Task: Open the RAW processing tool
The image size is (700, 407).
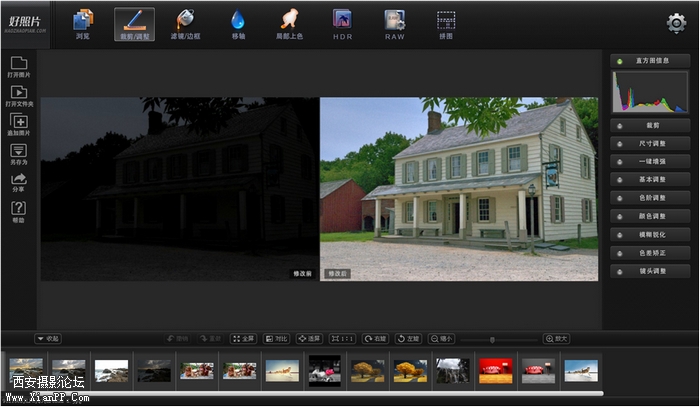Action: [394, 24]
